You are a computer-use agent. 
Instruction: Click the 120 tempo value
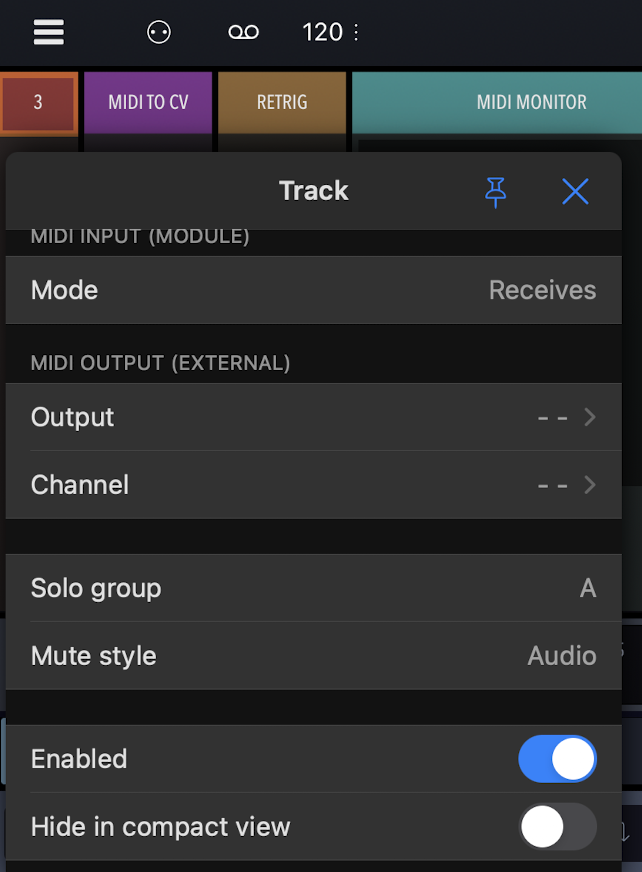322,32
